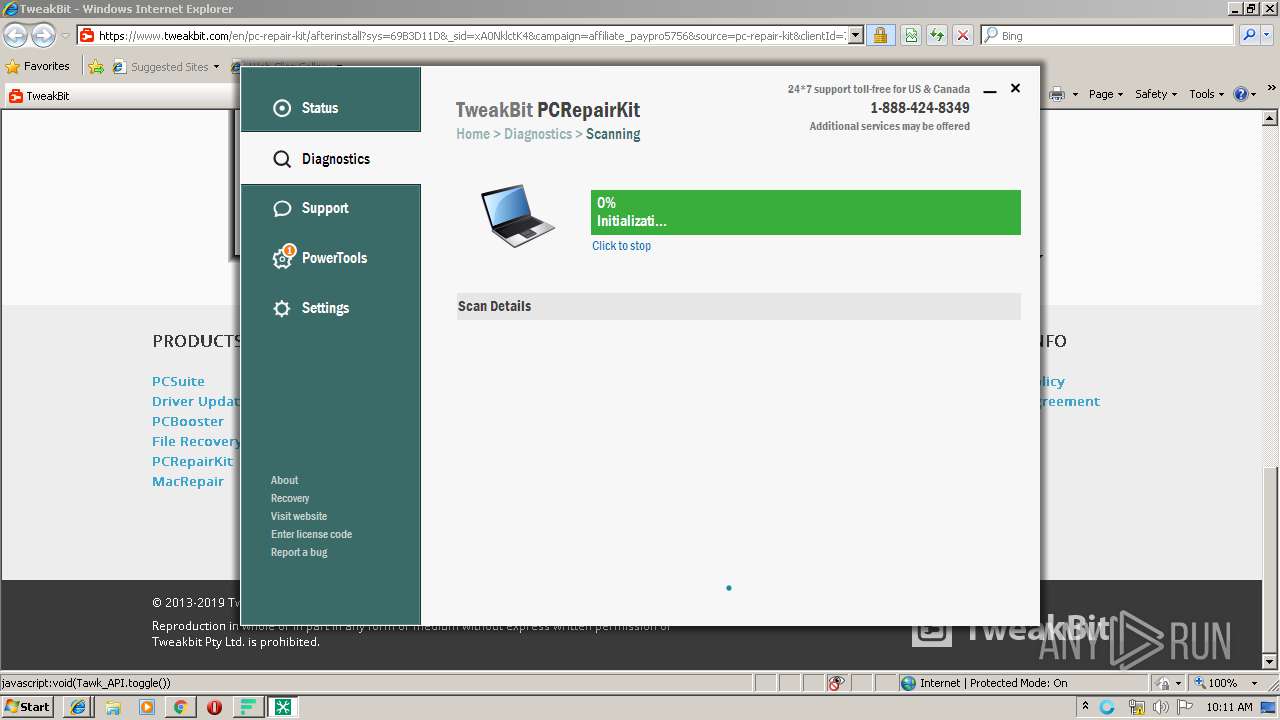The image size is (1280, 720).
Task: Click the Chrome taskbar icon
Action: point(180,707)
